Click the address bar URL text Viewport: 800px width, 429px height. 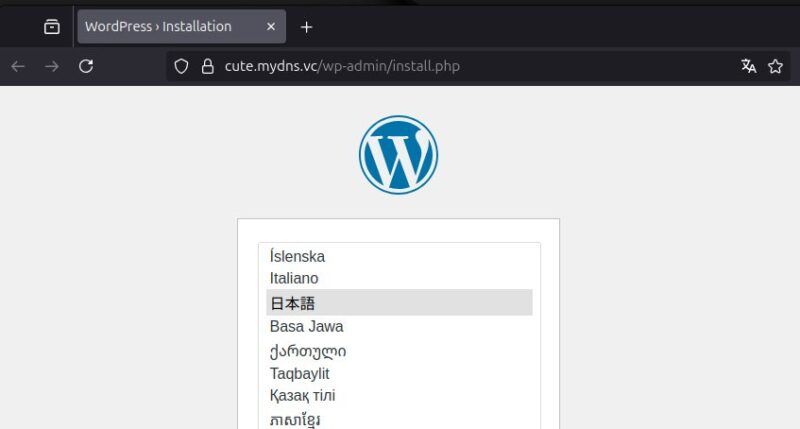pyautogui.click(x=342, y=66)
